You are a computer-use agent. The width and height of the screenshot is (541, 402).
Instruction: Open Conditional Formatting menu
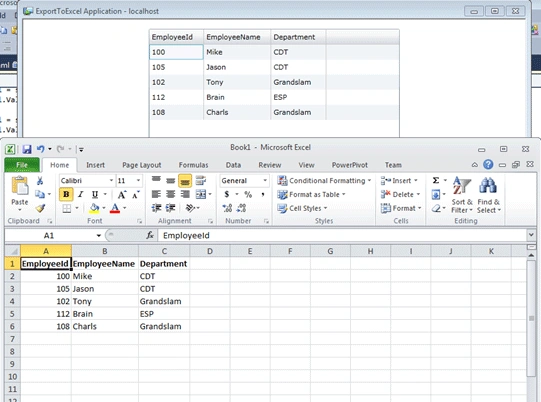pos(324,180)
